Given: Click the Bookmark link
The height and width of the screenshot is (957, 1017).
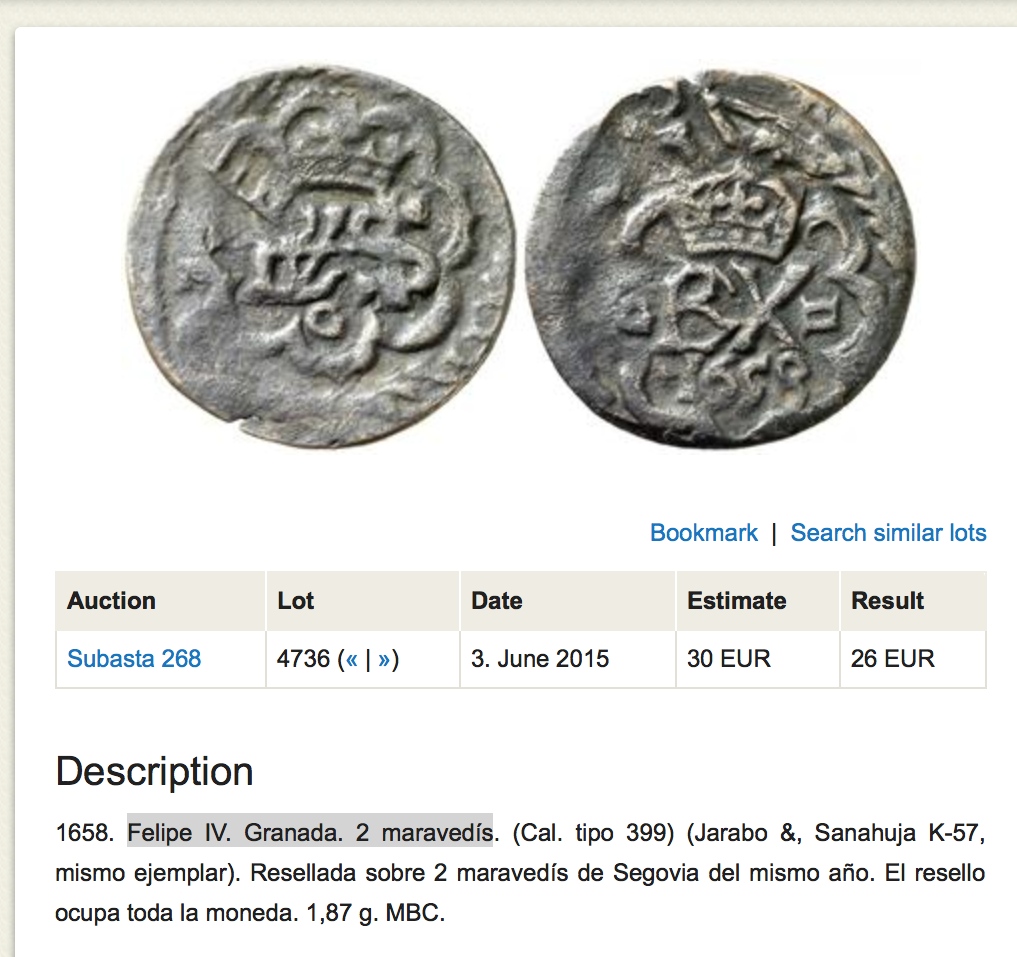Looking at the screenshot, I should (704, 533).
